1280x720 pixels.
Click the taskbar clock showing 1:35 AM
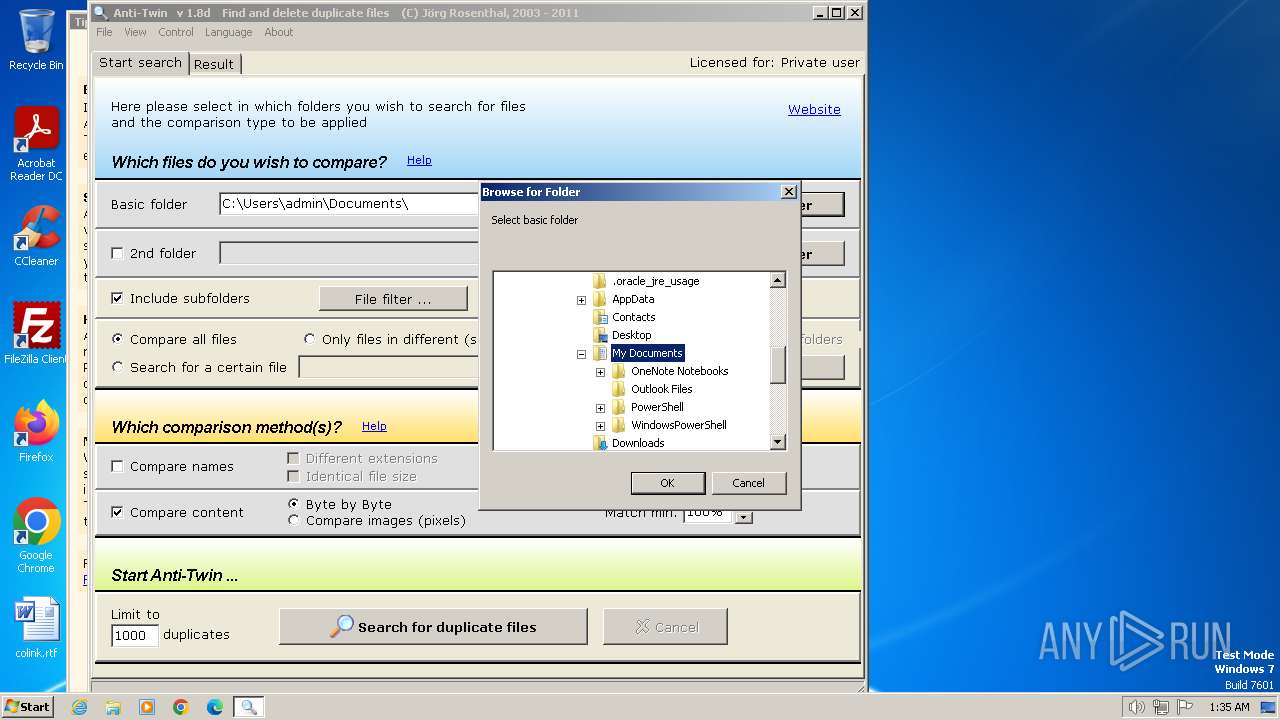tap(1228, 707)
